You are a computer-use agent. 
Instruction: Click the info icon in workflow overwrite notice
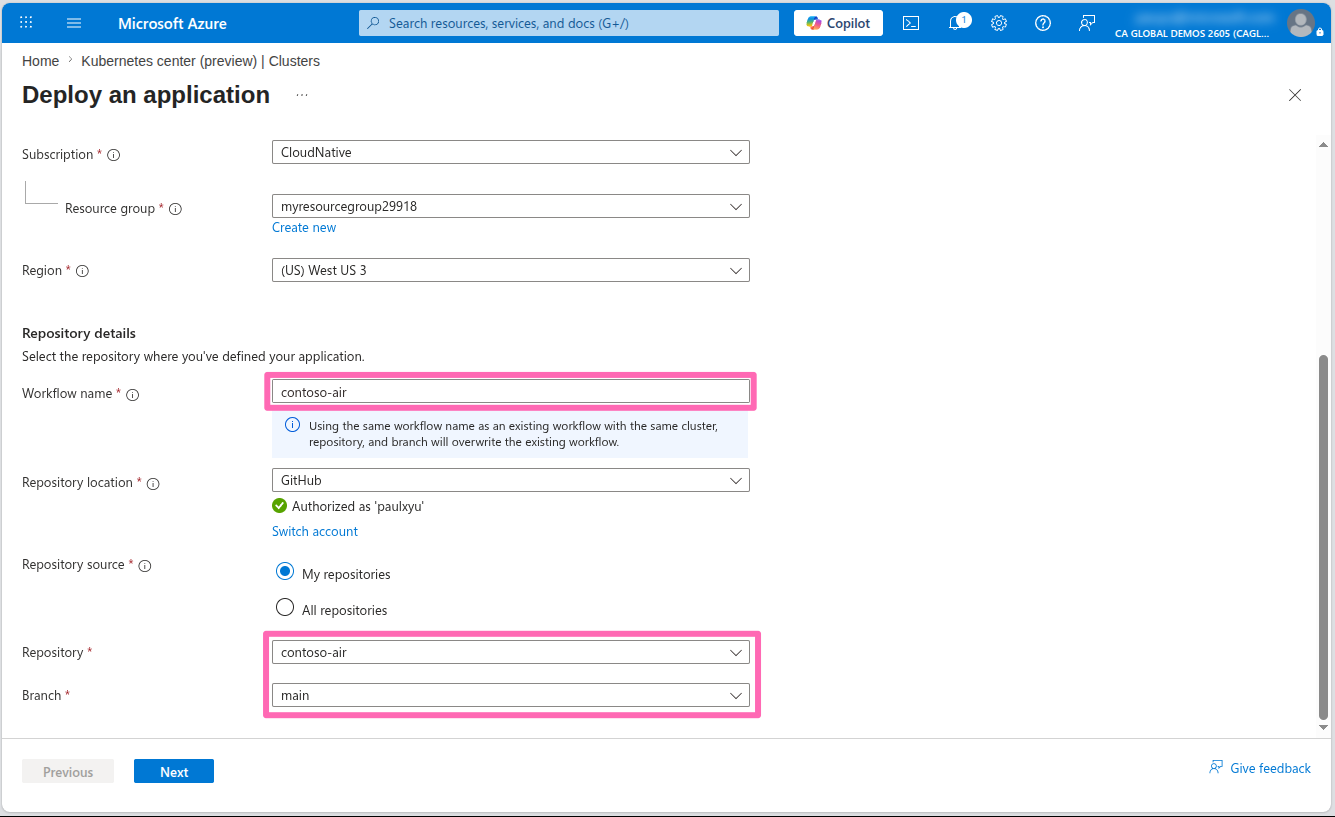292,425
